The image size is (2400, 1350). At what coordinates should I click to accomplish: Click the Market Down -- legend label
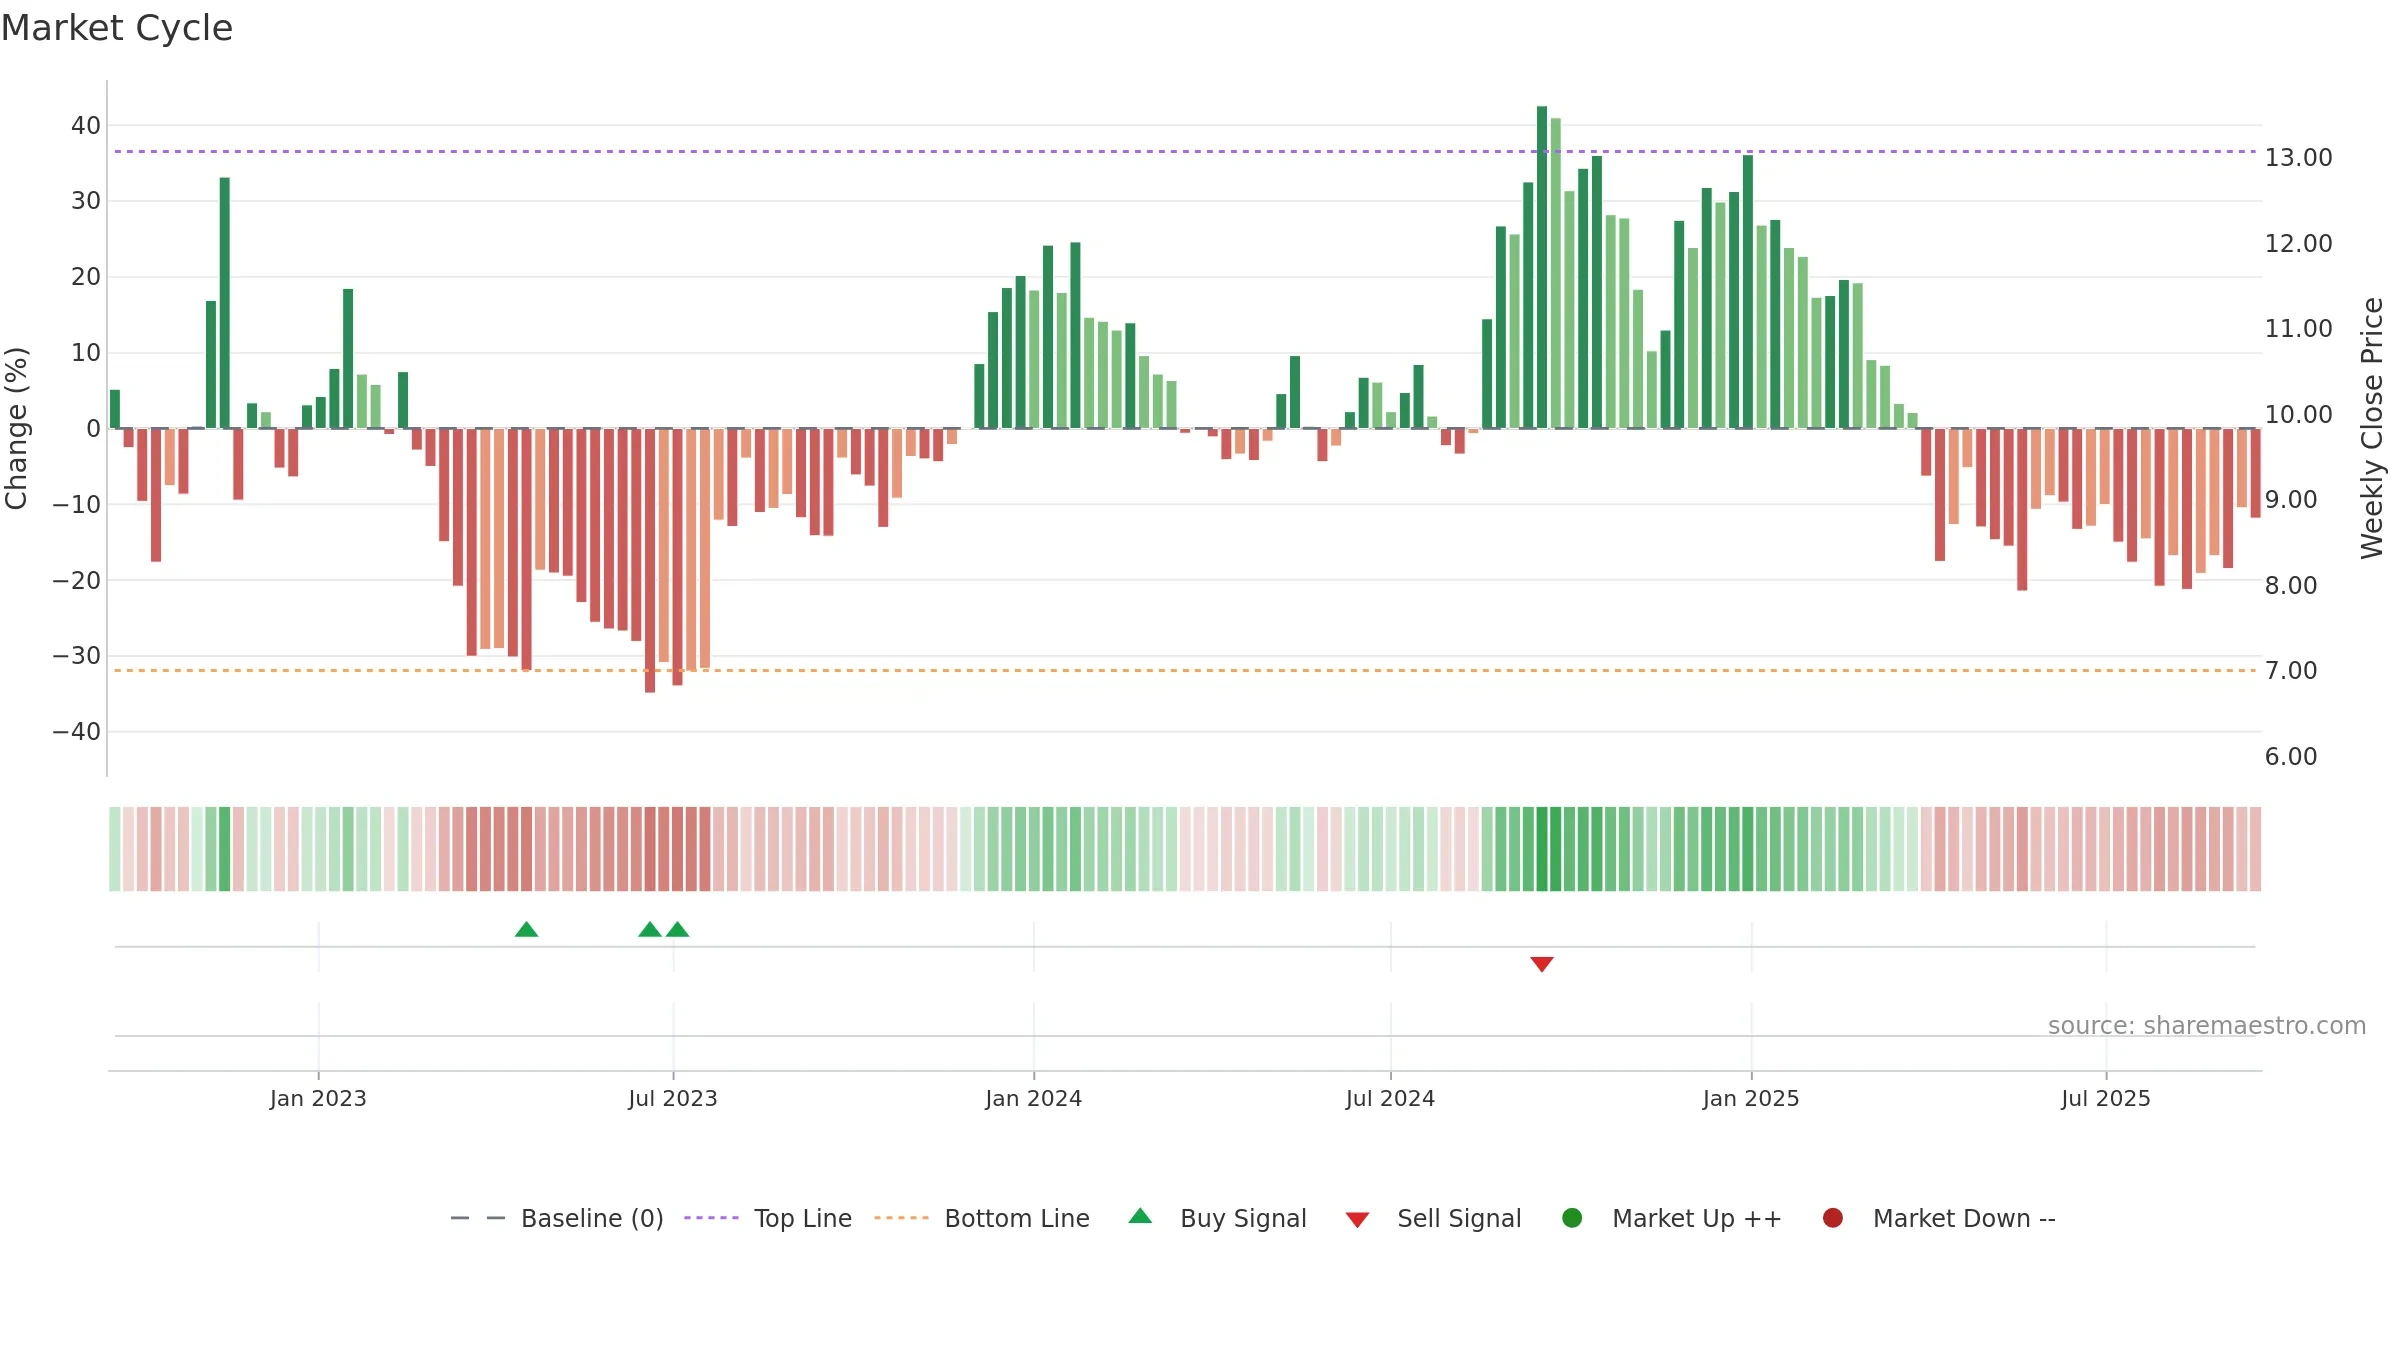pos(1964,1218)
